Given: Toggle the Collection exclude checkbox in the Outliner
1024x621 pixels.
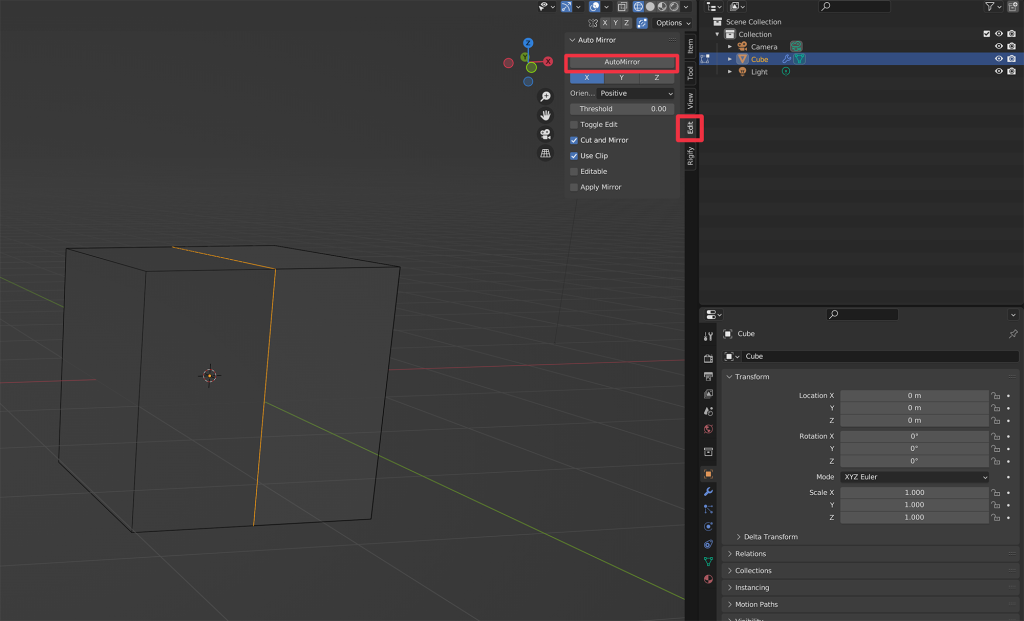Looking at the screenshot, I should click(987, 34).
